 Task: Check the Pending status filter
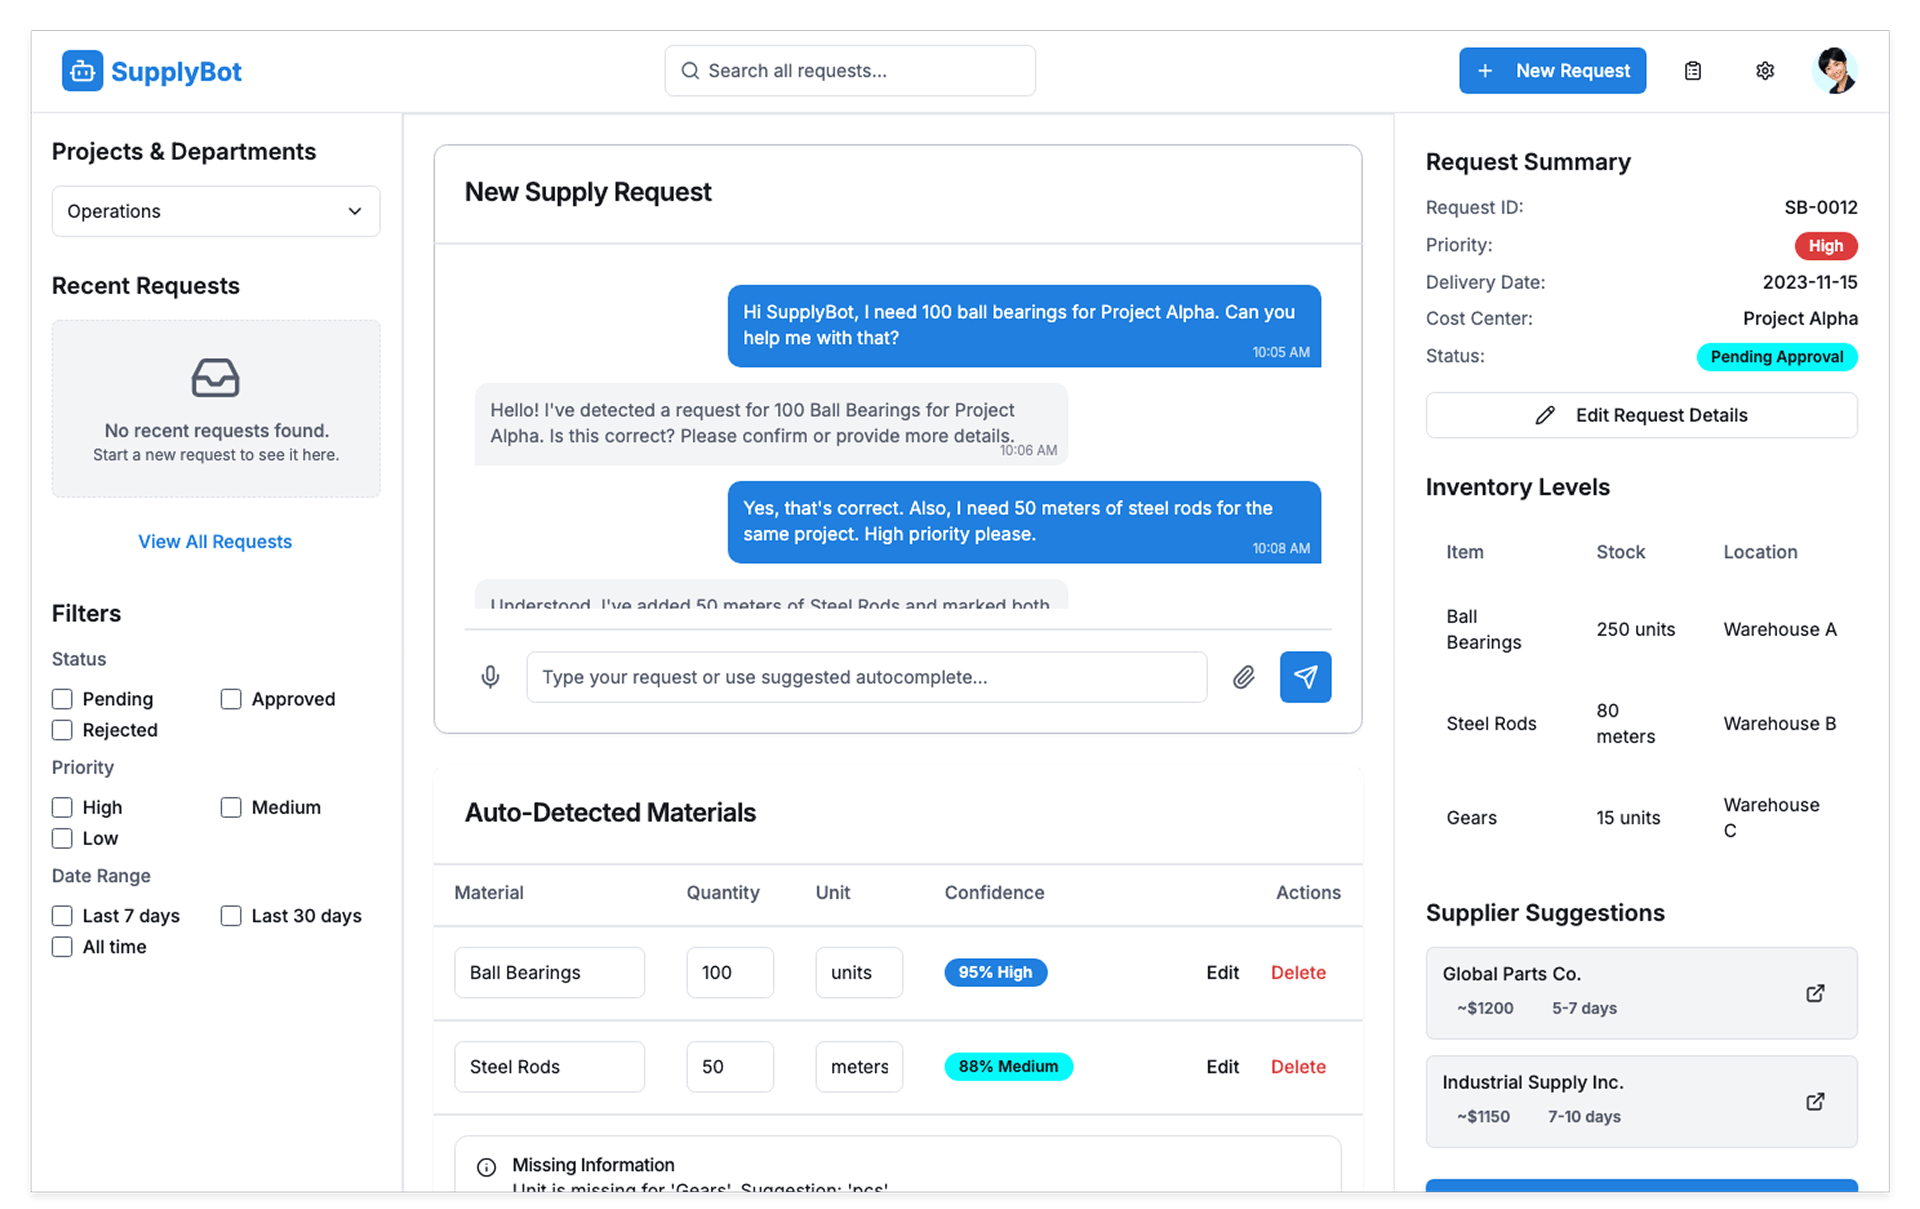(x=62, y=699)
